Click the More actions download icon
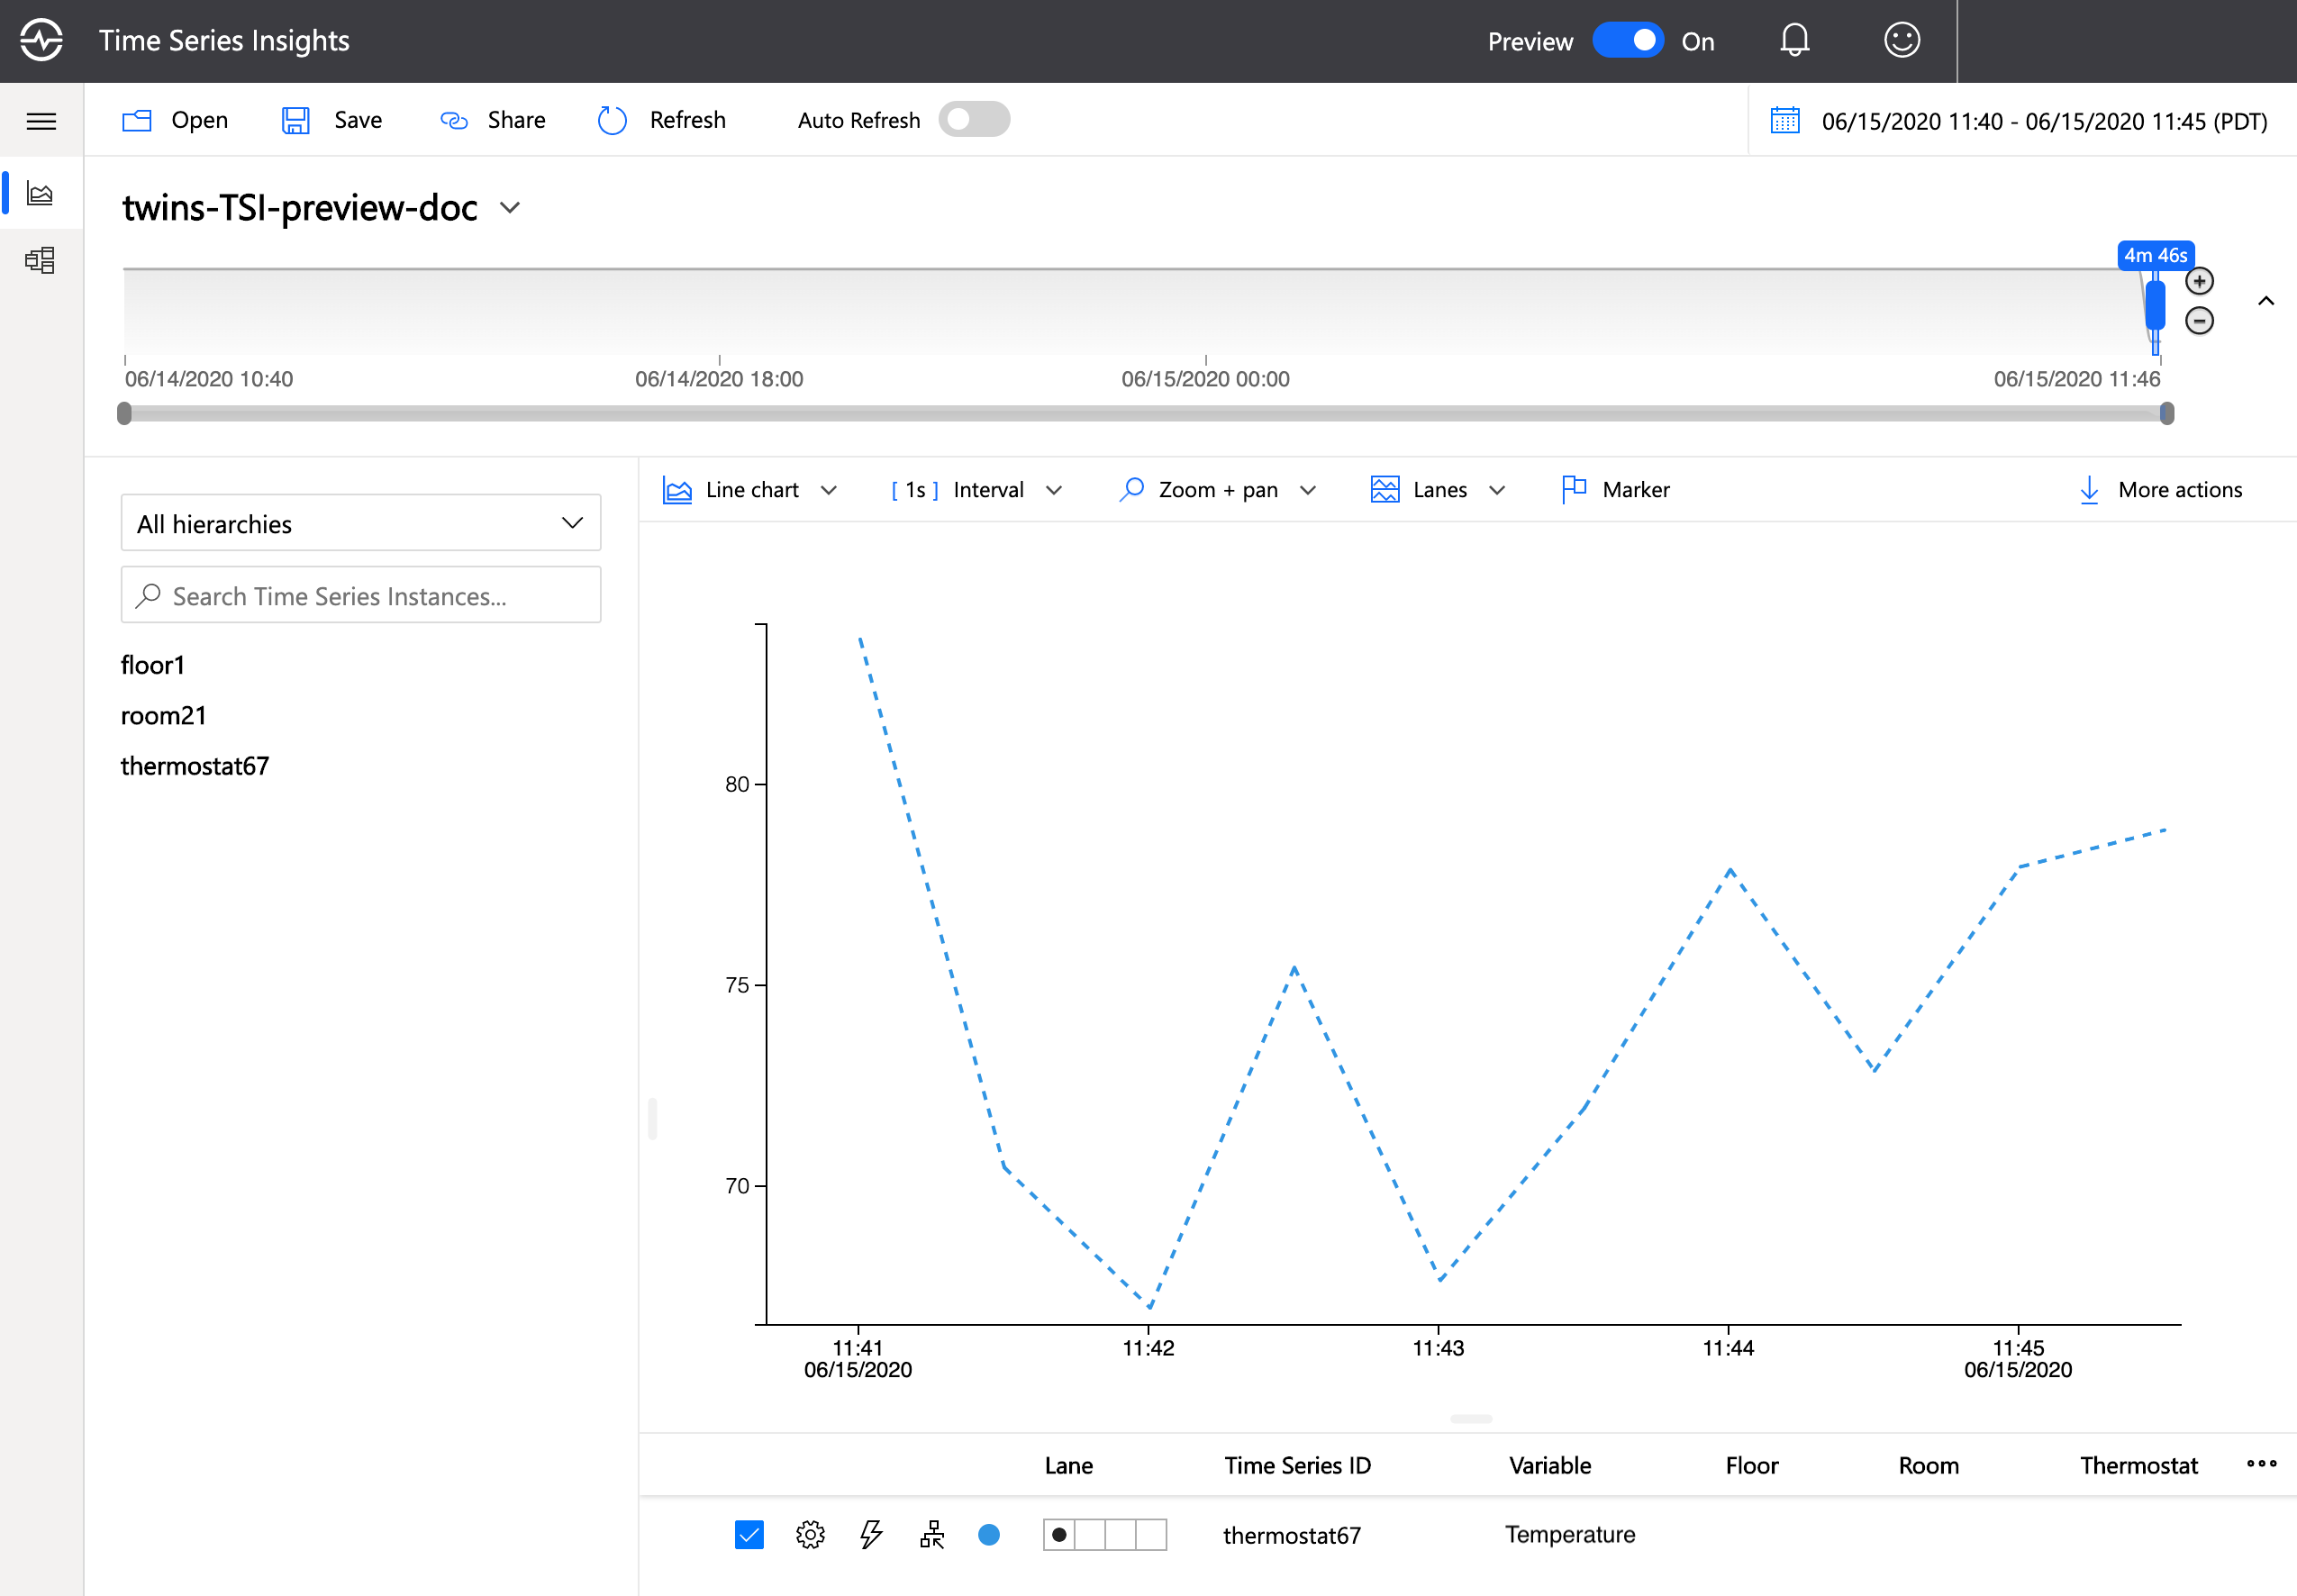 tap(2089, 489)
